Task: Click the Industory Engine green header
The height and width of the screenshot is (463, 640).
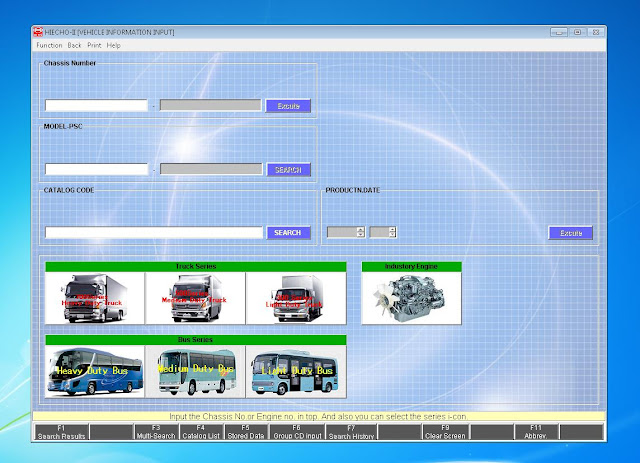Action: point(411,267)
